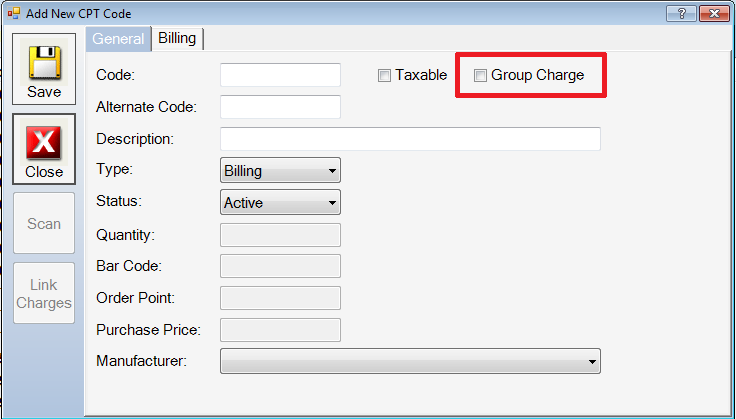Image resolution: width=736 pixels, height=419 pixels.
Task: Click the Scan button
Action: [44, 223]
